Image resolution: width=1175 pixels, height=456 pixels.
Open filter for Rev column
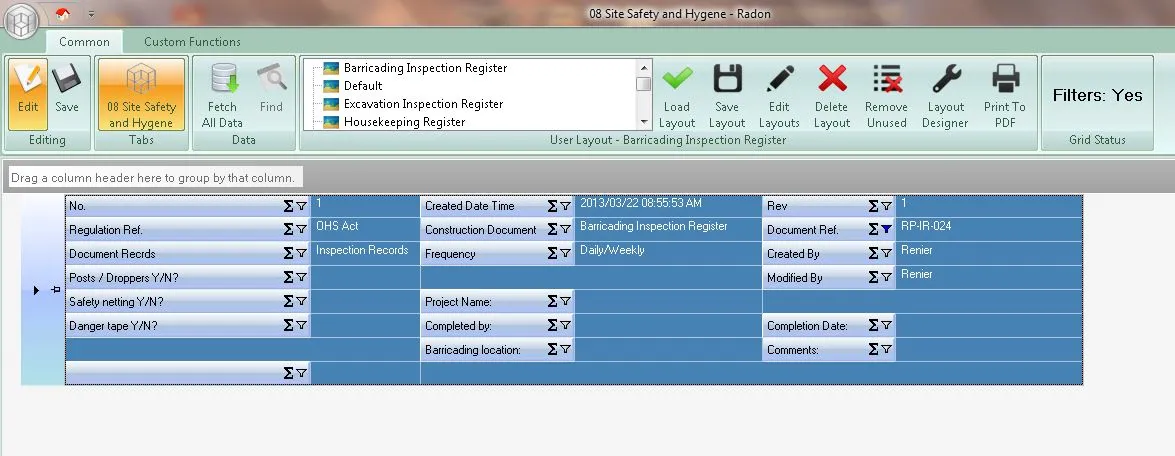[886, 205]
